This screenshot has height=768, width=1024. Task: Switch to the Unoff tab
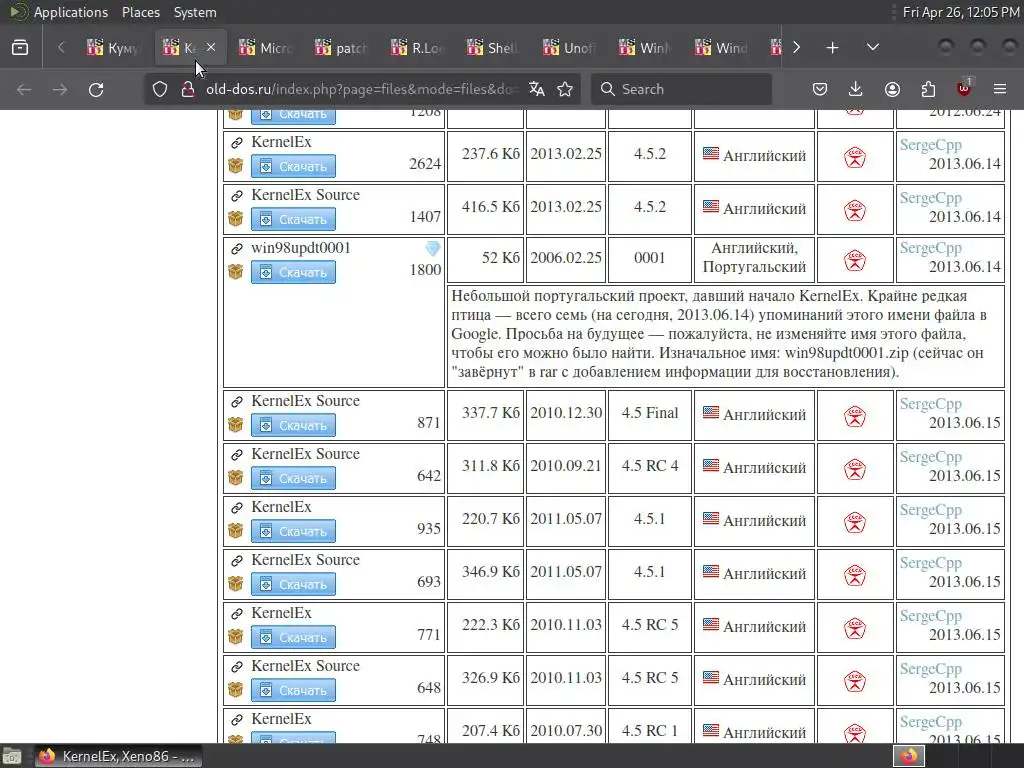click(x=569, y=48)
